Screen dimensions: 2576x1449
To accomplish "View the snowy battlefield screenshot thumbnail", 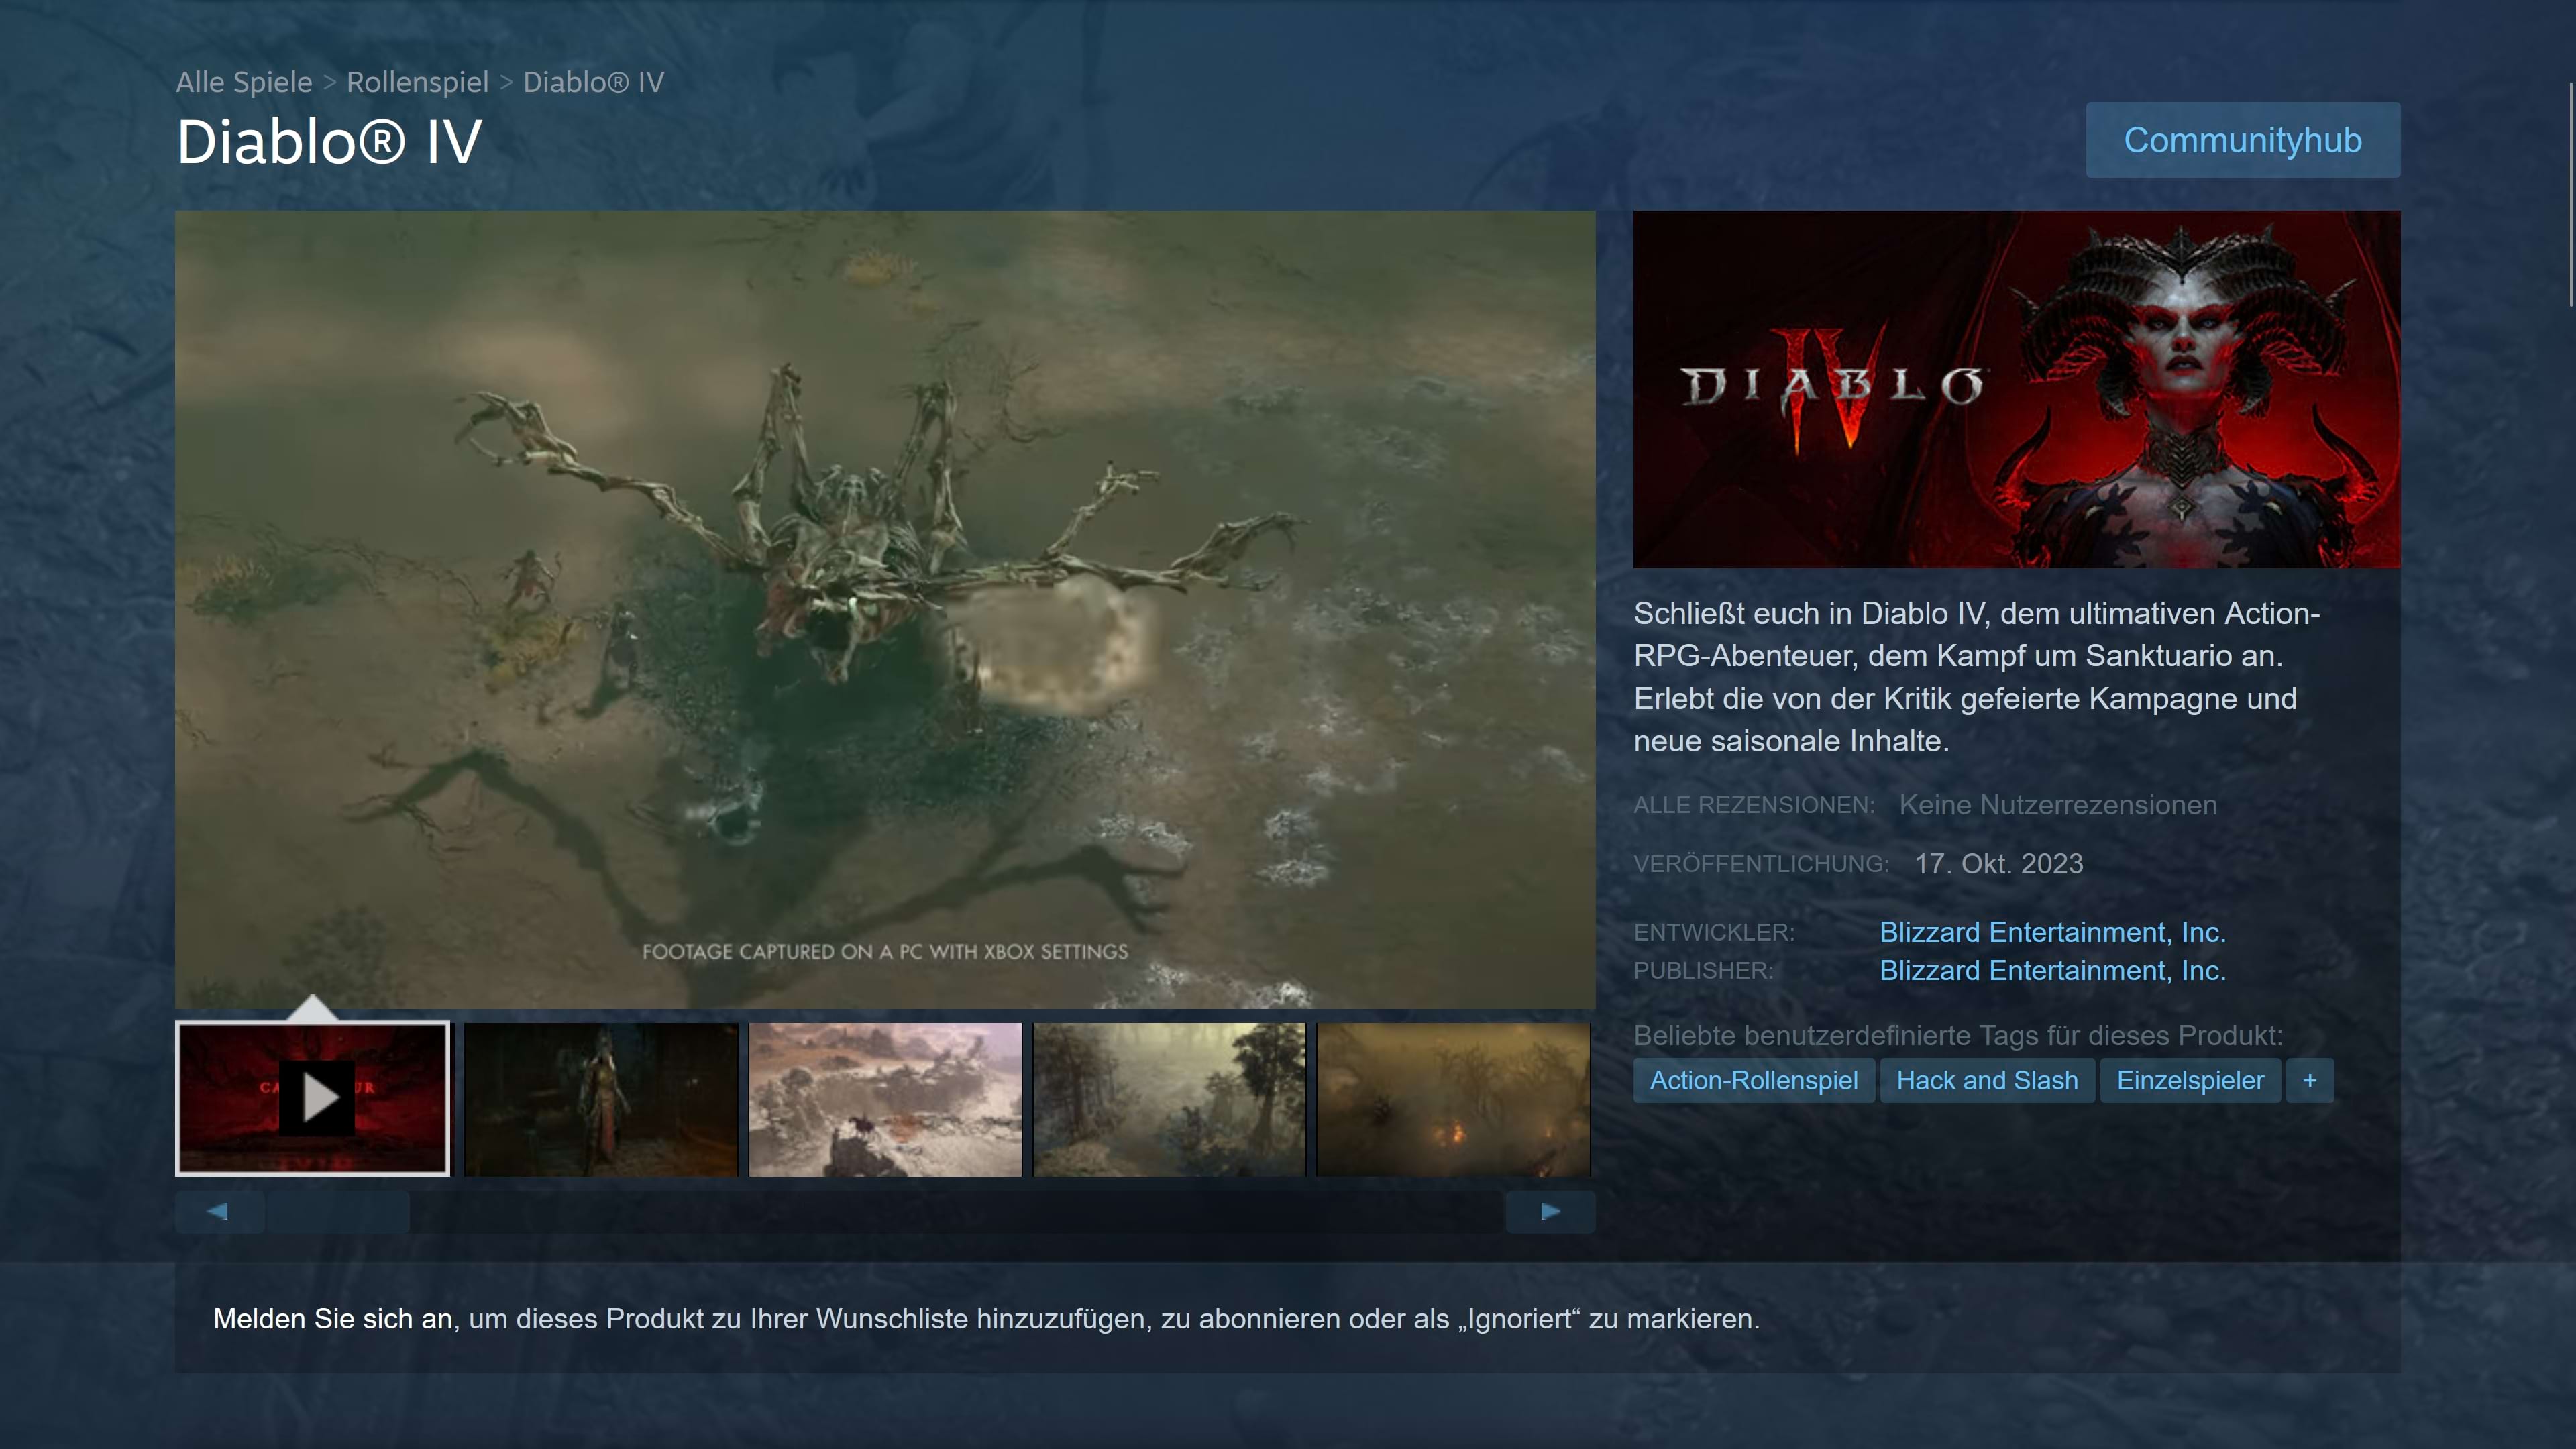I will tap(885, 1098).
